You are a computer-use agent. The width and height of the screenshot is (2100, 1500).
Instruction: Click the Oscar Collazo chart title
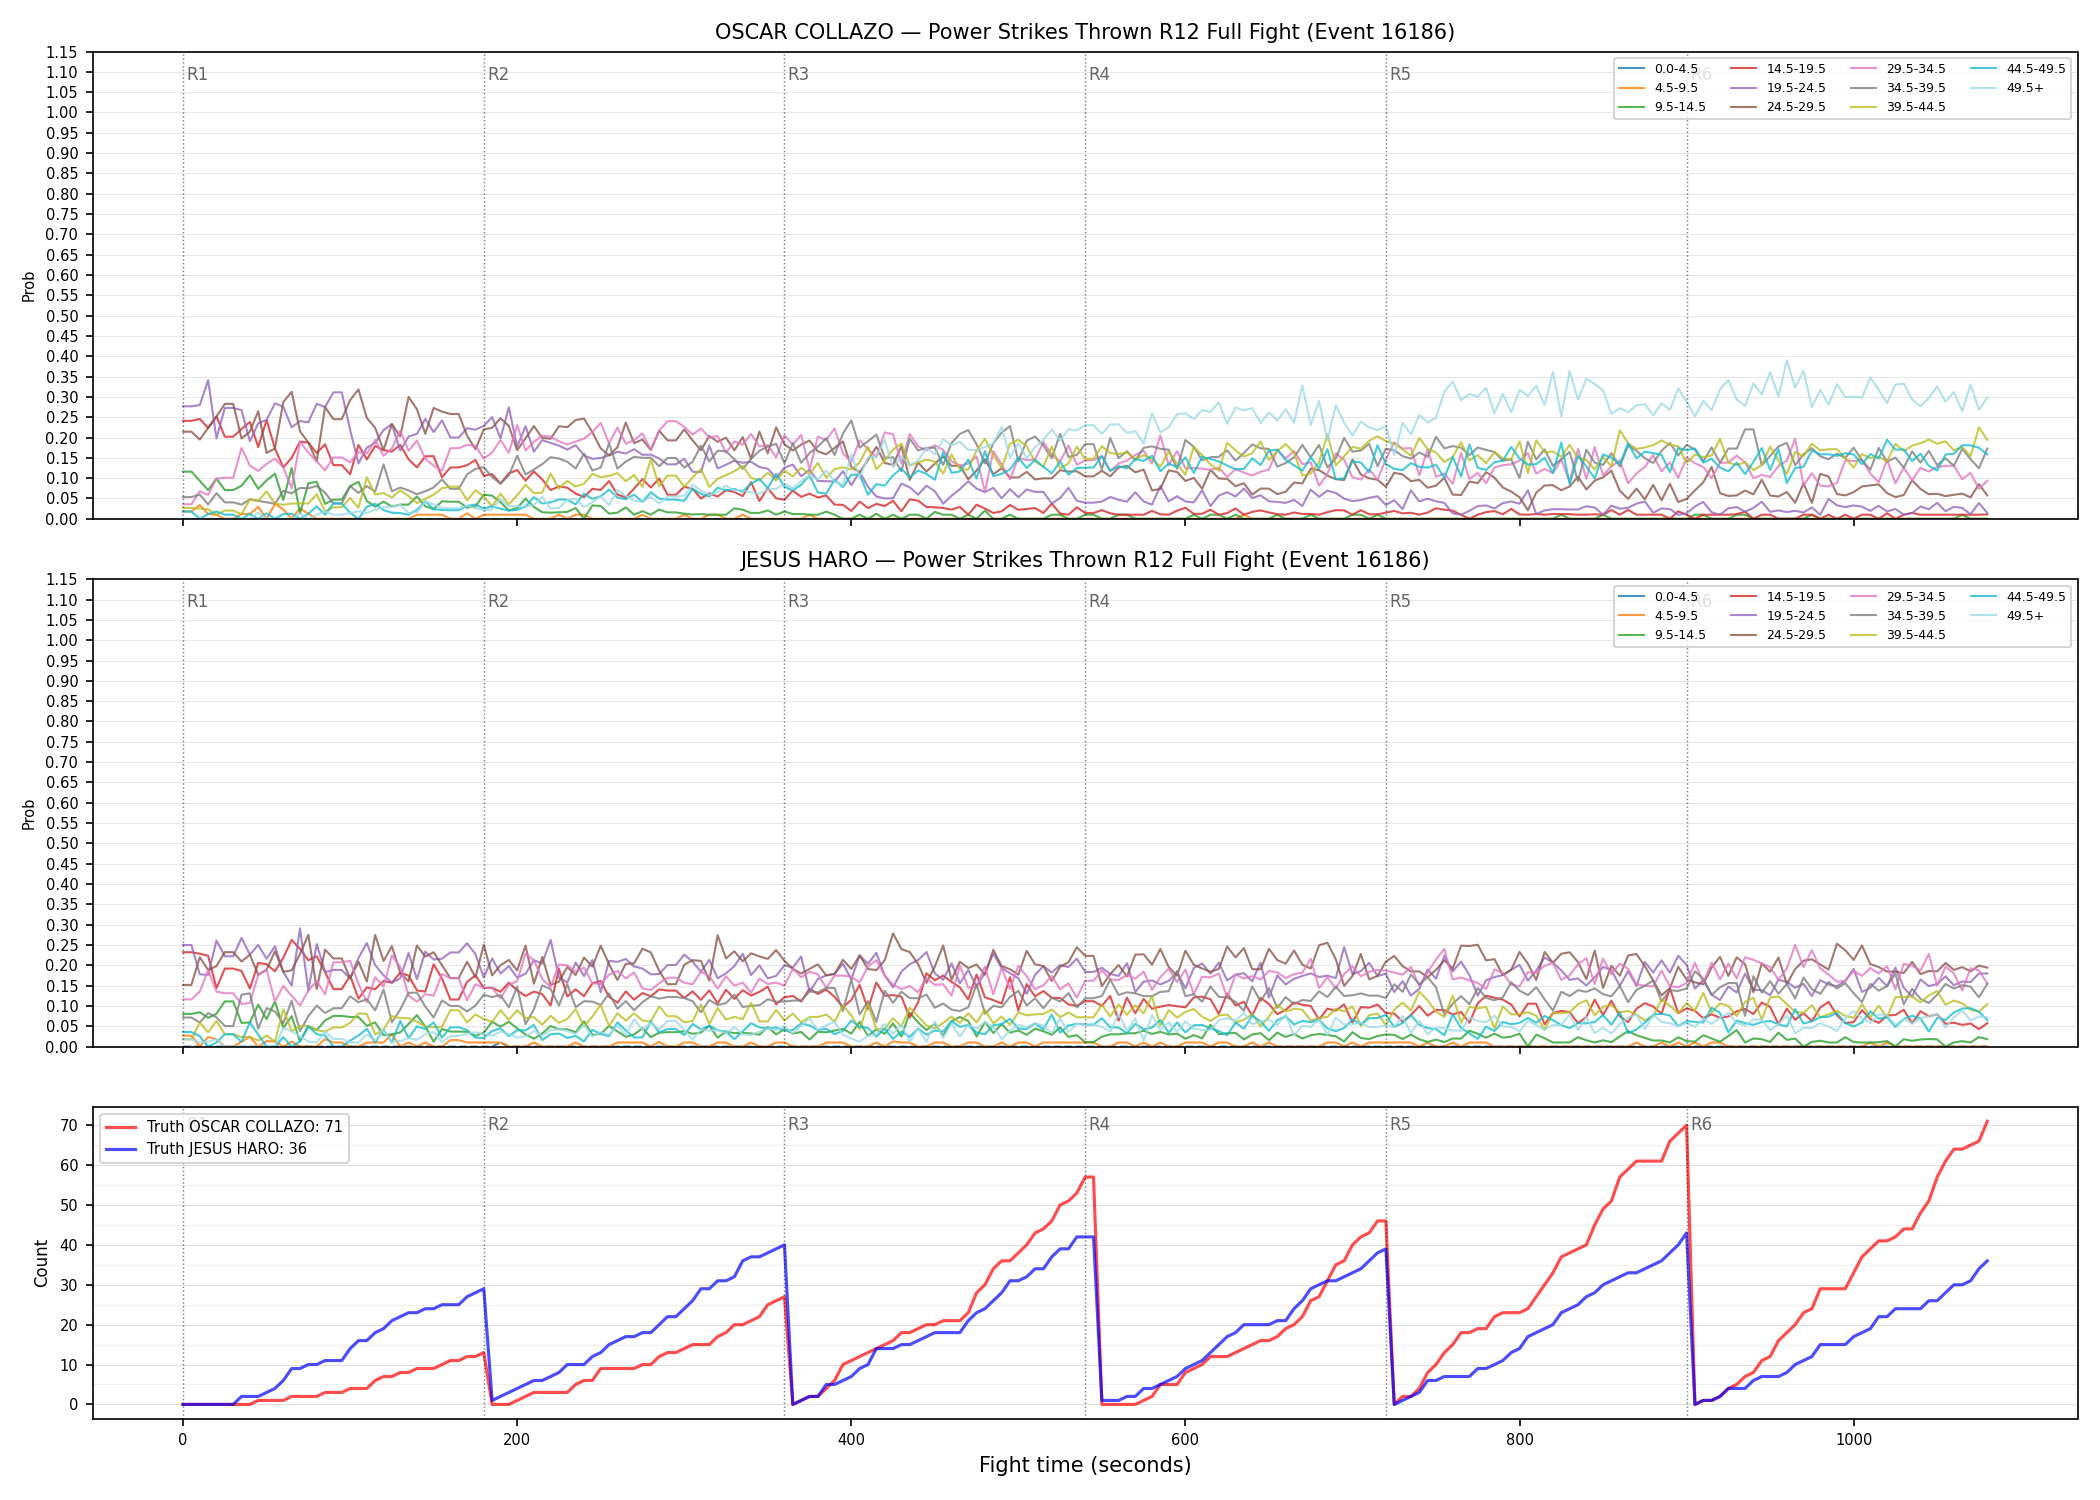1084,32
